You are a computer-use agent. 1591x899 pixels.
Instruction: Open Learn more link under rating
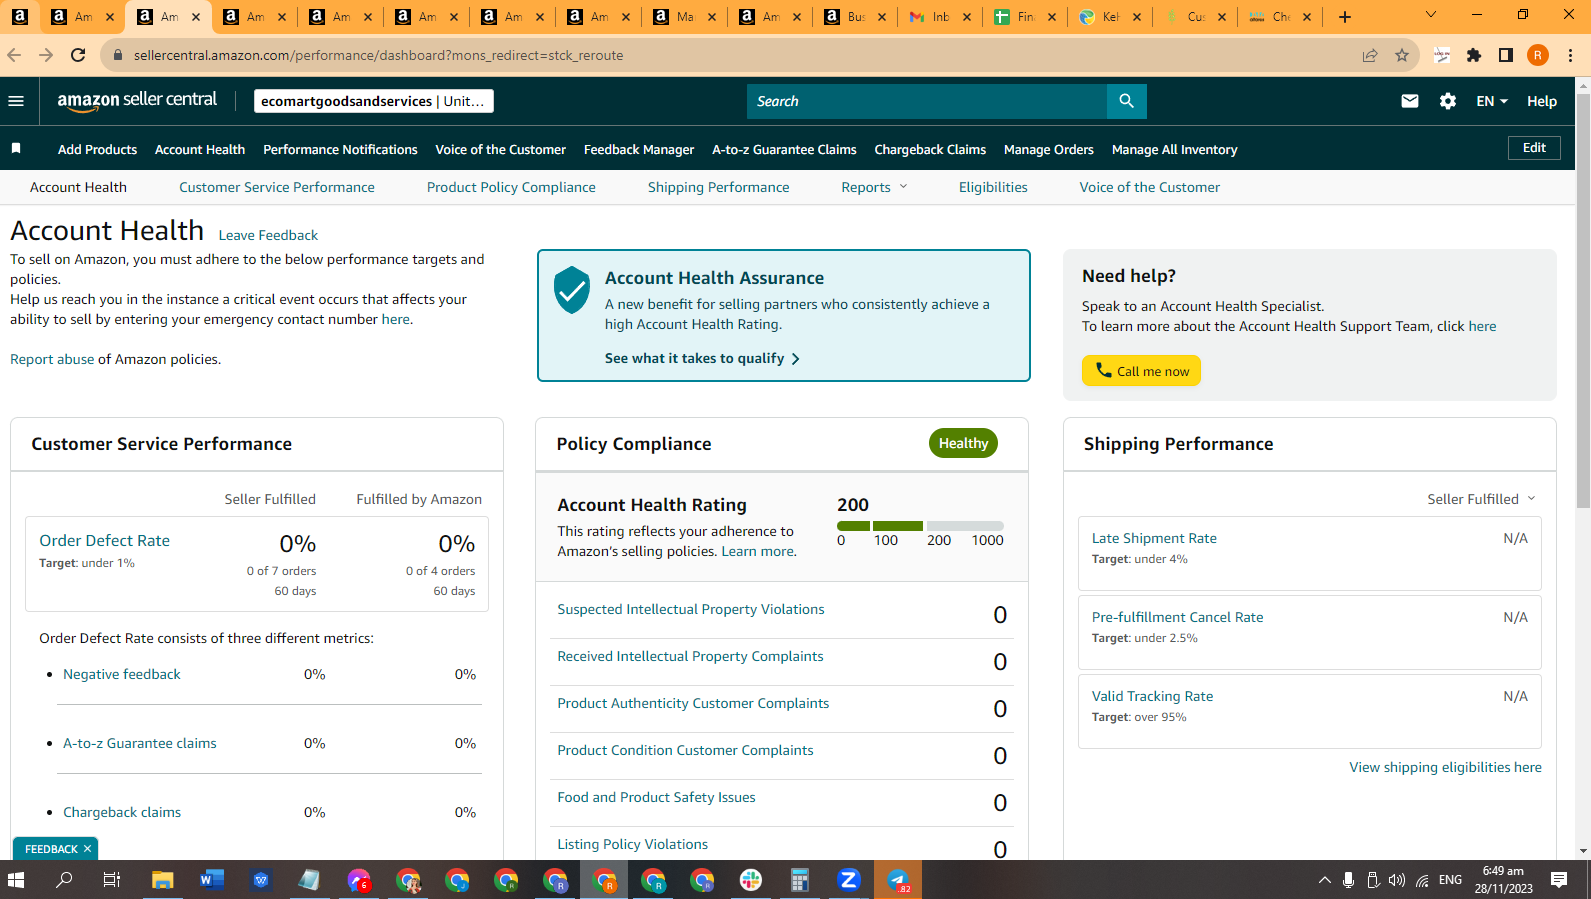tap(759, 551)
